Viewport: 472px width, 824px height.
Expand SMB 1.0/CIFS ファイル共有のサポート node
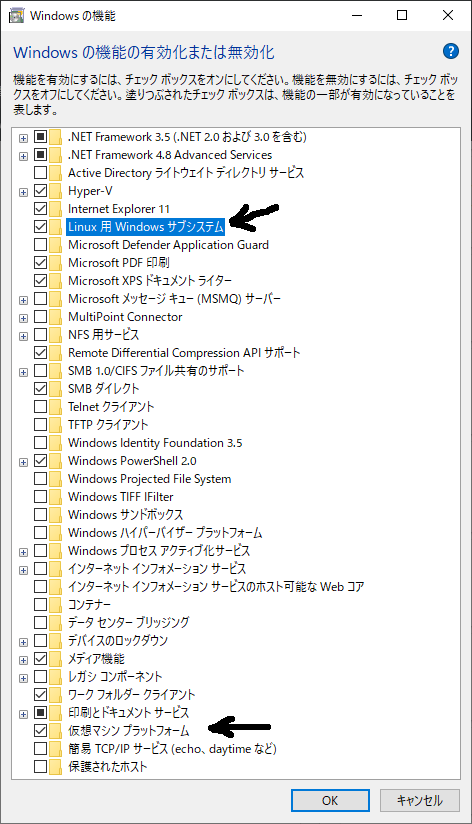pyautogui.click(x=23, y=372)
